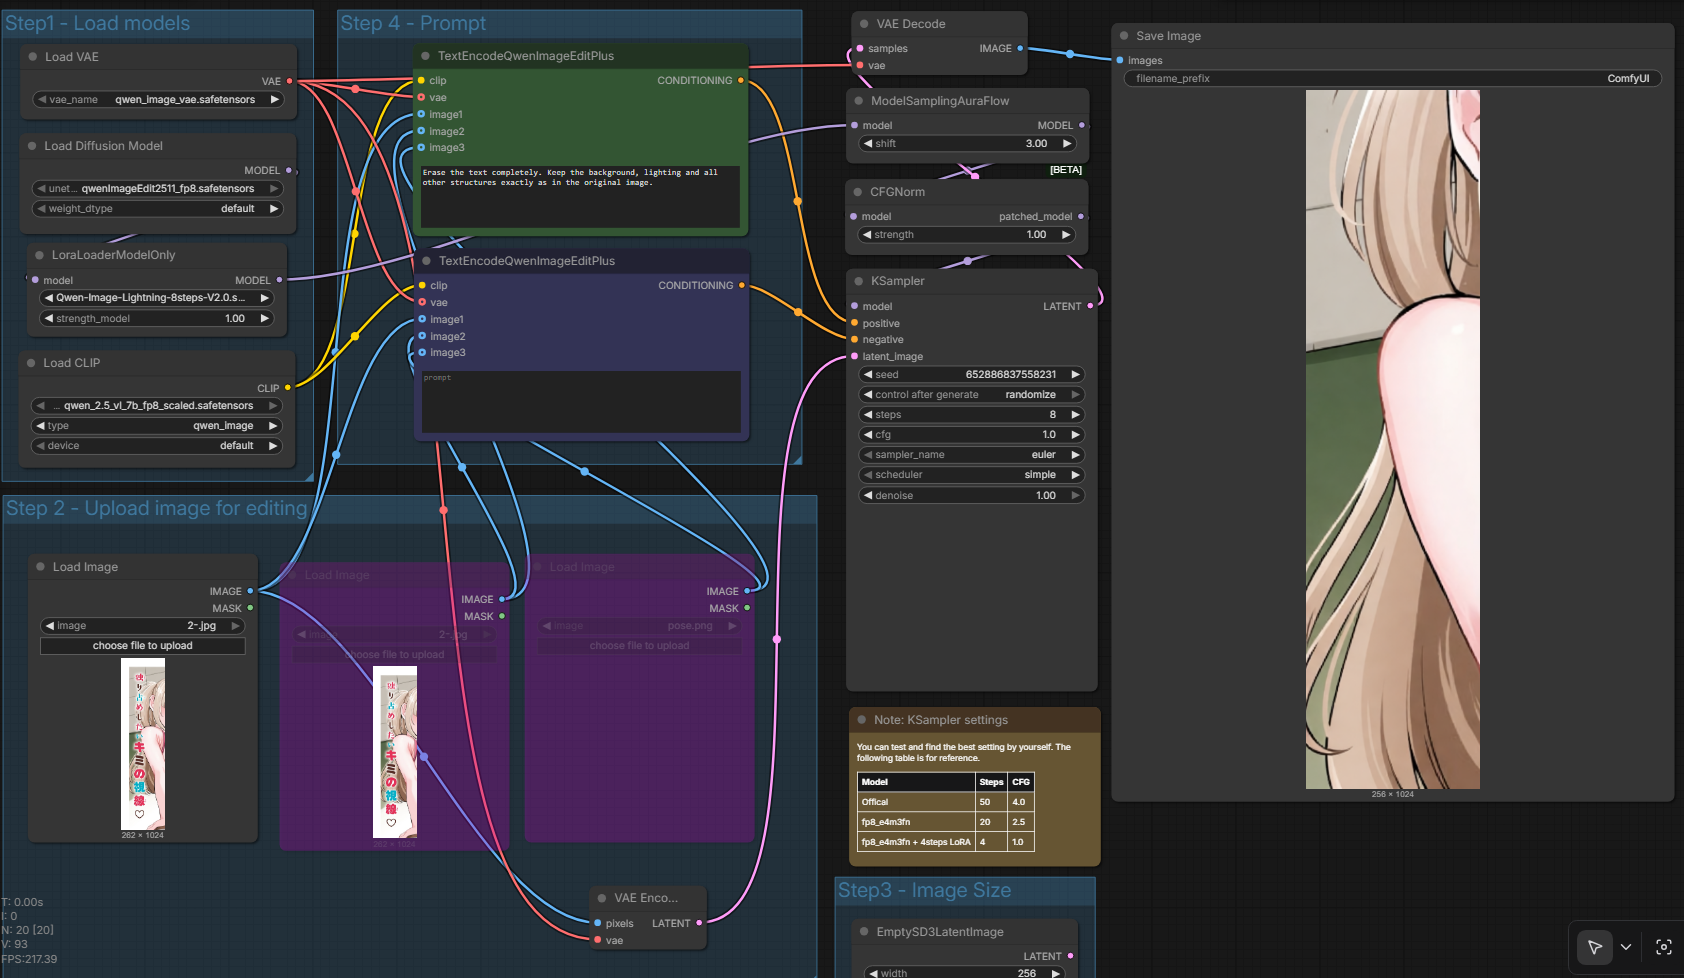The width and height of the screenshot is (1684, 978).
Task: Collapse the LoraLoaderModelOnly node using its dot
Action: point(40,255)
